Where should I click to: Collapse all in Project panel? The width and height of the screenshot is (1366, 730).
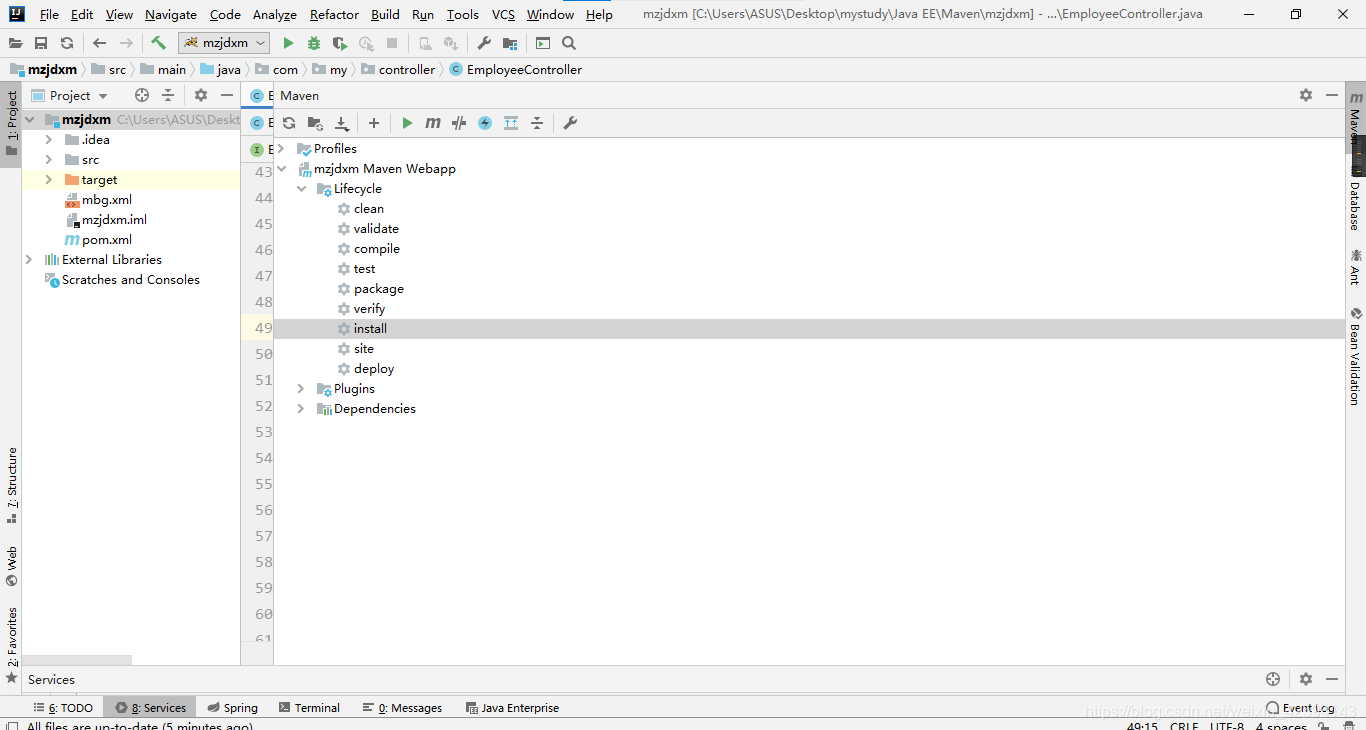click(x=168, y=95)
